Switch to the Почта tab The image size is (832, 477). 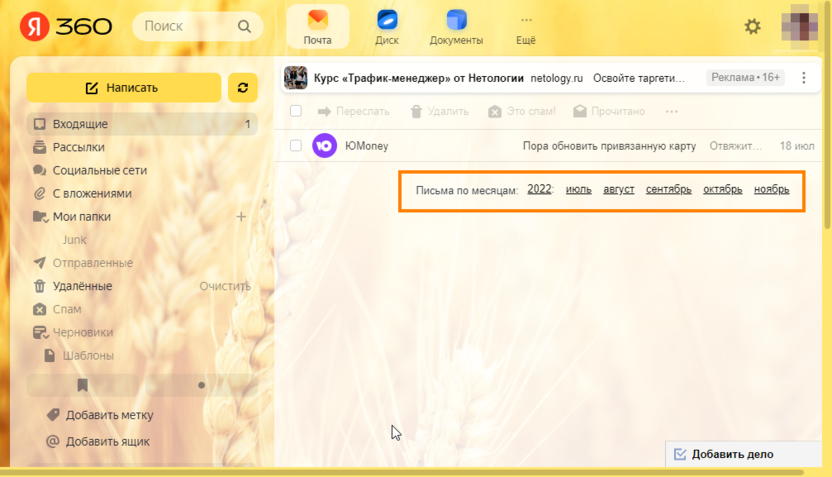point(317,27)
